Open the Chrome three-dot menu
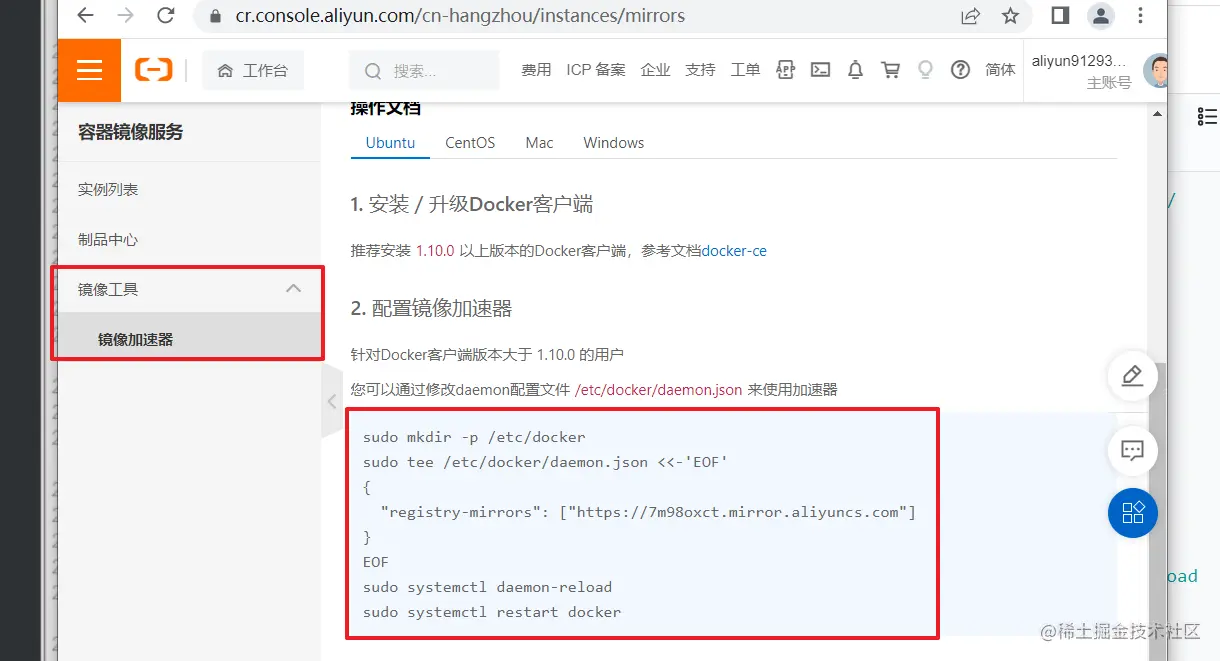The height and width of the screenshot is (661, 1220). click(x=1141, y=16)
